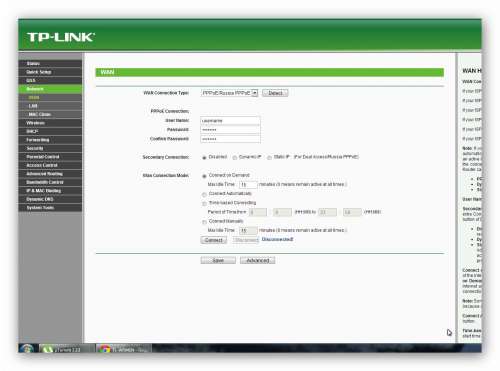The width and height of the screenshot is (500, 371).
Task: Click the Save button
Action: point(218,260)
